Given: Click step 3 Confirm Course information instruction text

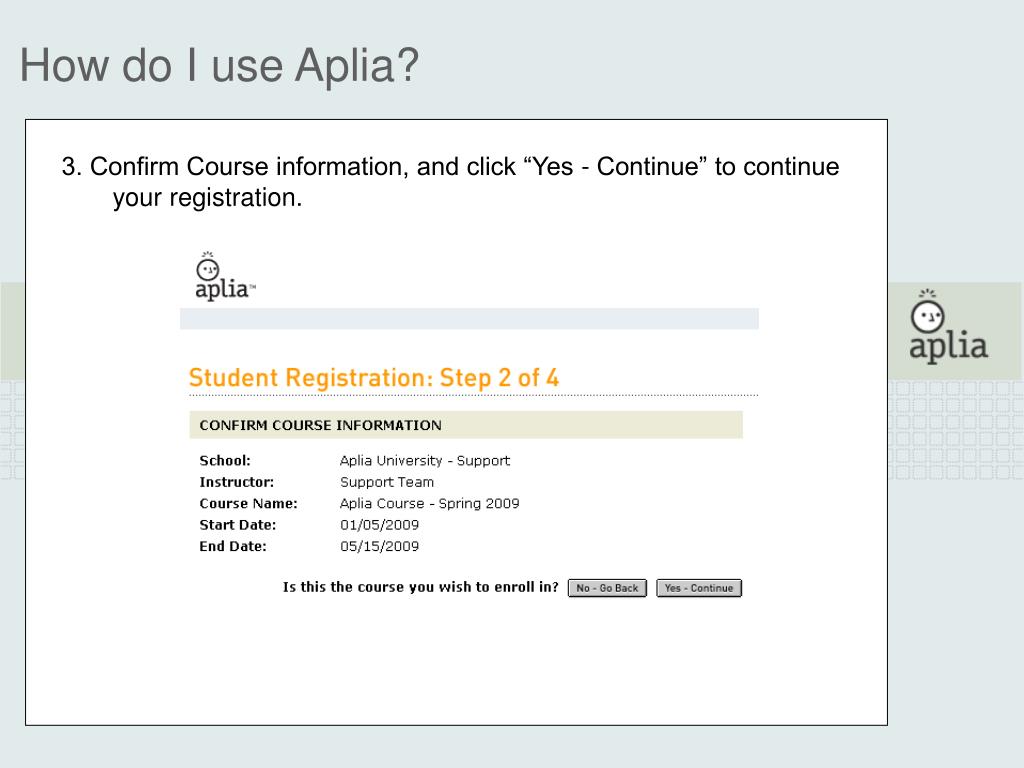Looking at the screenshot, I should (x=450, y=182).
